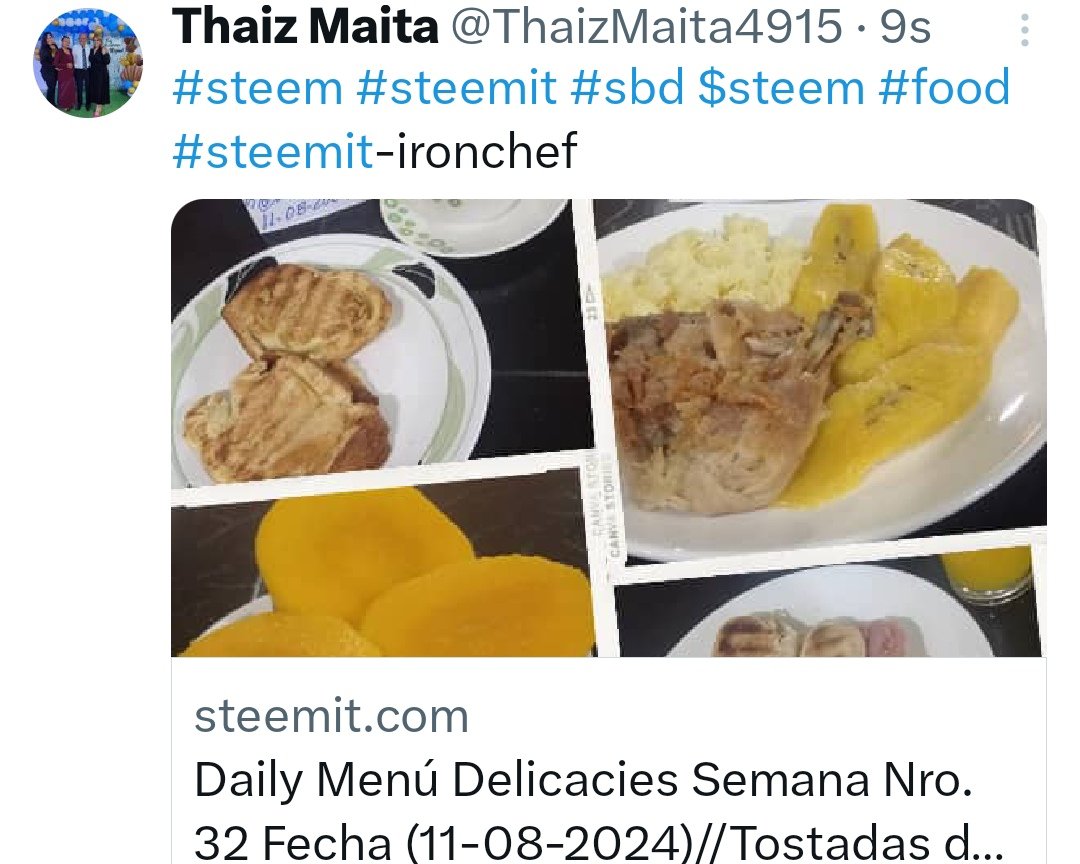Open the 9s tweet timestamp
The width and height of the screenshot is (1080, 864).
[905, 27]
